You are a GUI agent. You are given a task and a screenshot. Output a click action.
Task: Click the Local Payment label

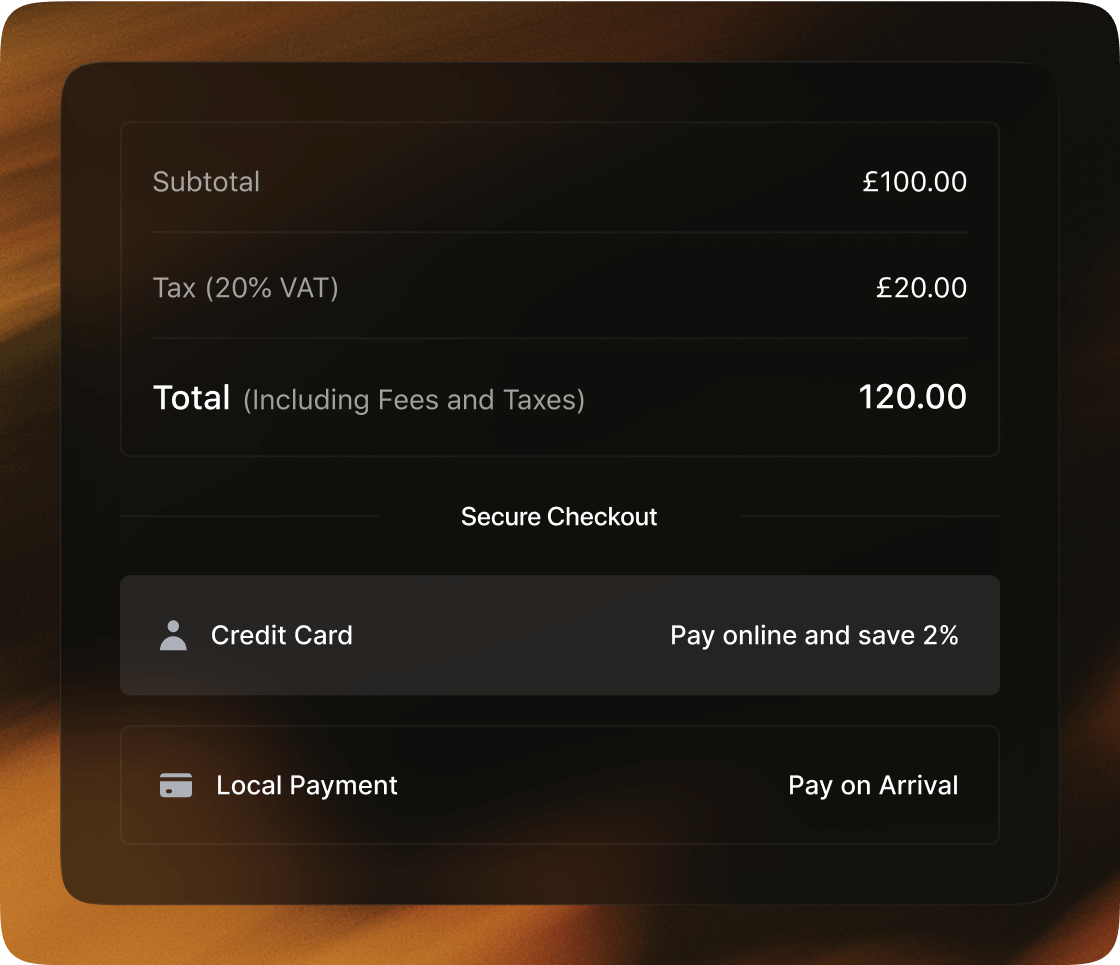pyautogui.click(x=306, y=786)
